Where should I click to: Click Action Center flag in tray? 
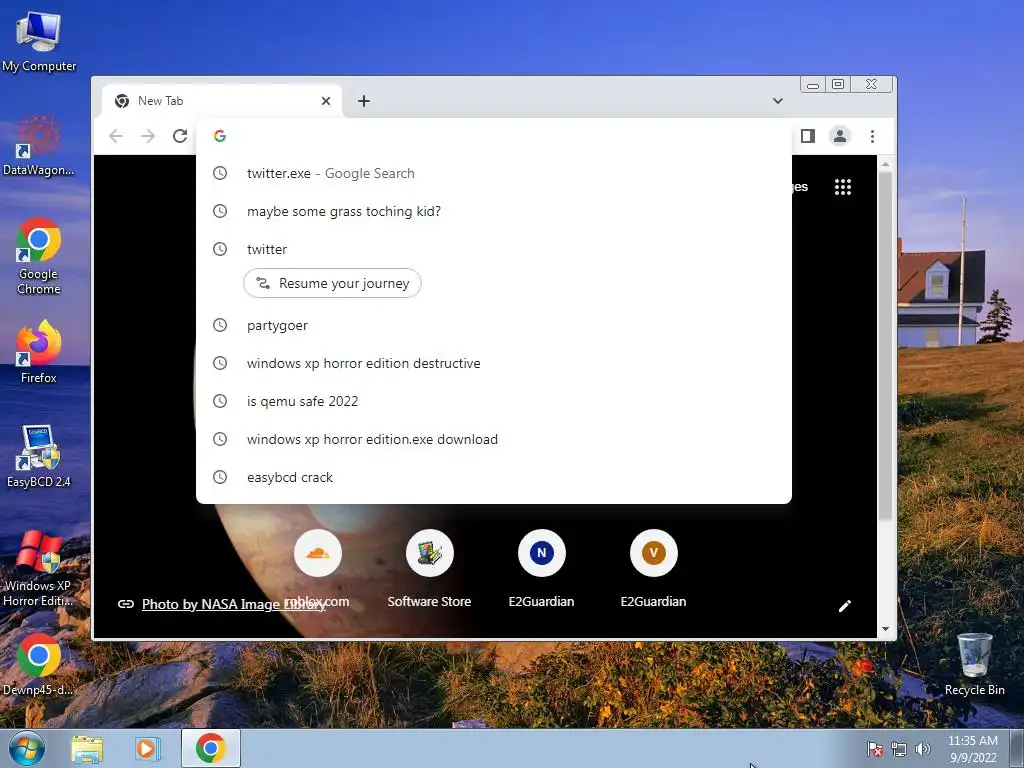(x=874, y=749)
